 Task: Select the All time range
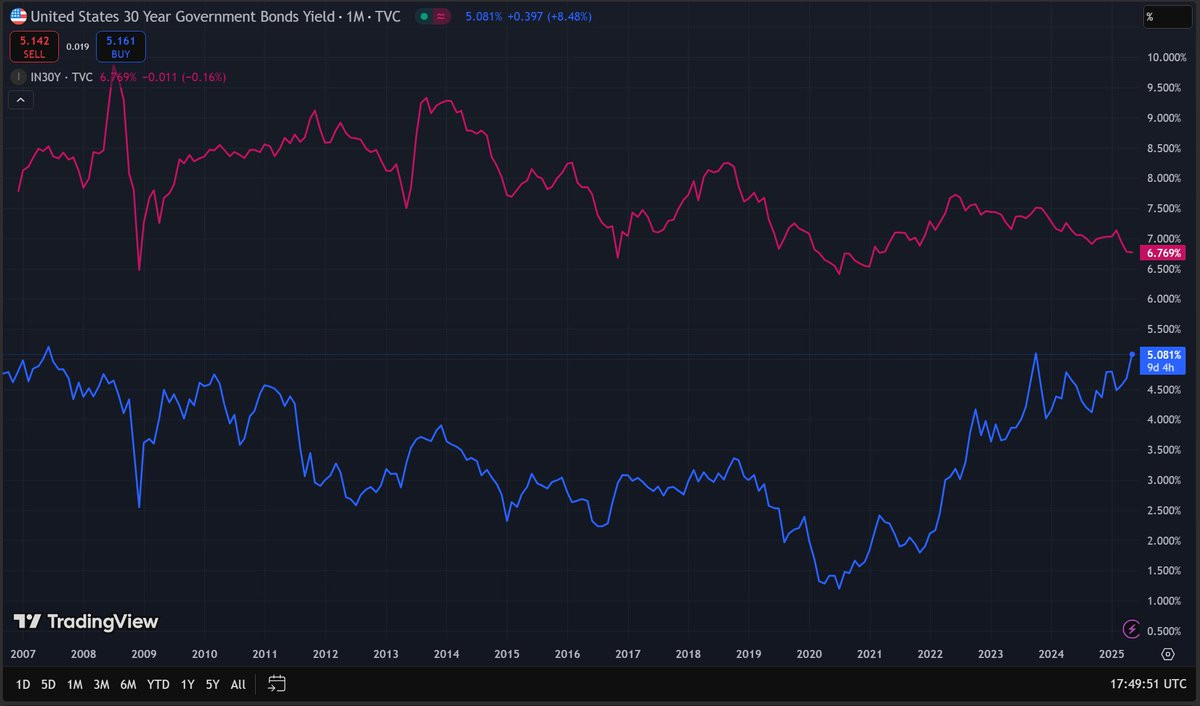pyautogui.click(x=238, y=685)
